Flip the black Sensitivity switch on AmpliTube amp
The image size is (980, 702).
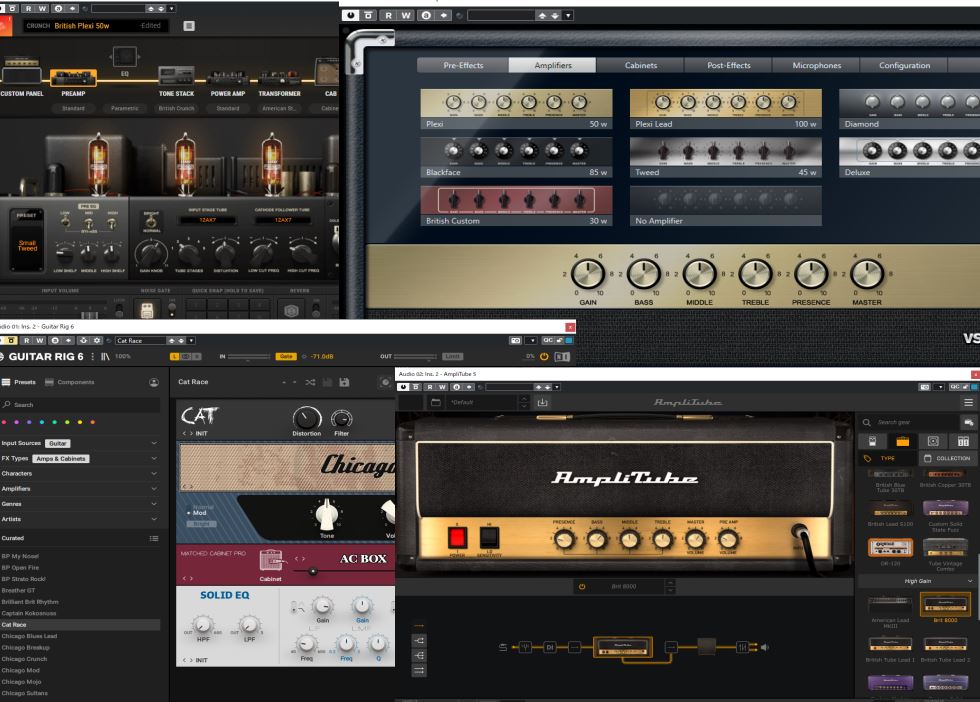click(489, 537)
